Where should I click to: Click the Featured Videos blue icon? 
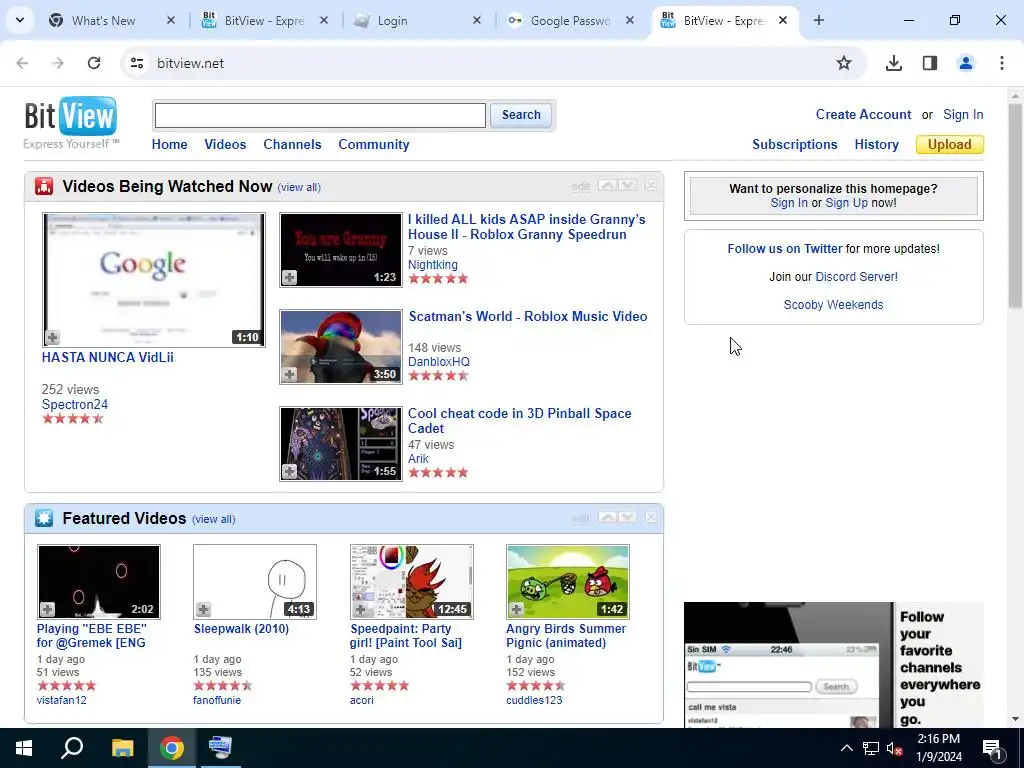point(44,518)
